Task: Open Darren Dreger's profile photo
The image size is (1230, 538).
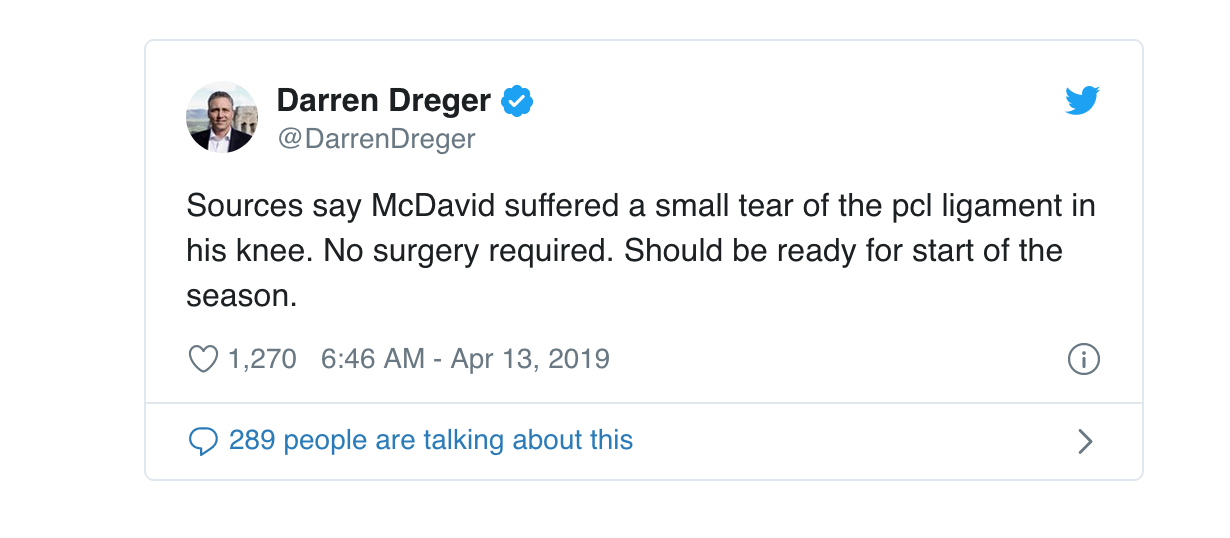Action: coord(222,117)
